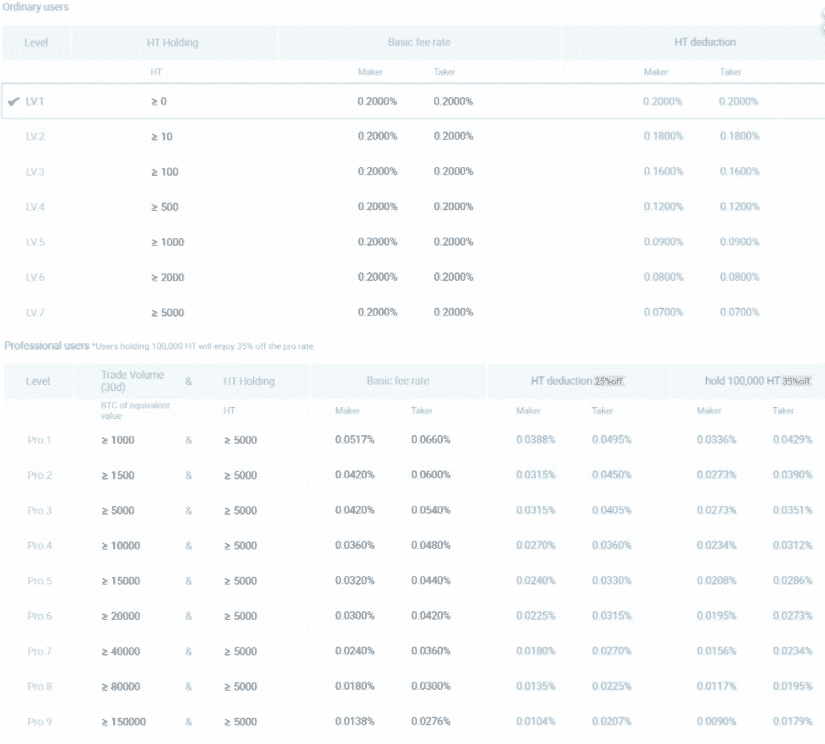Click the ≥ 150000 trade volume cell
This screenshot has width=825, height=744.
[x=123, y=721]
